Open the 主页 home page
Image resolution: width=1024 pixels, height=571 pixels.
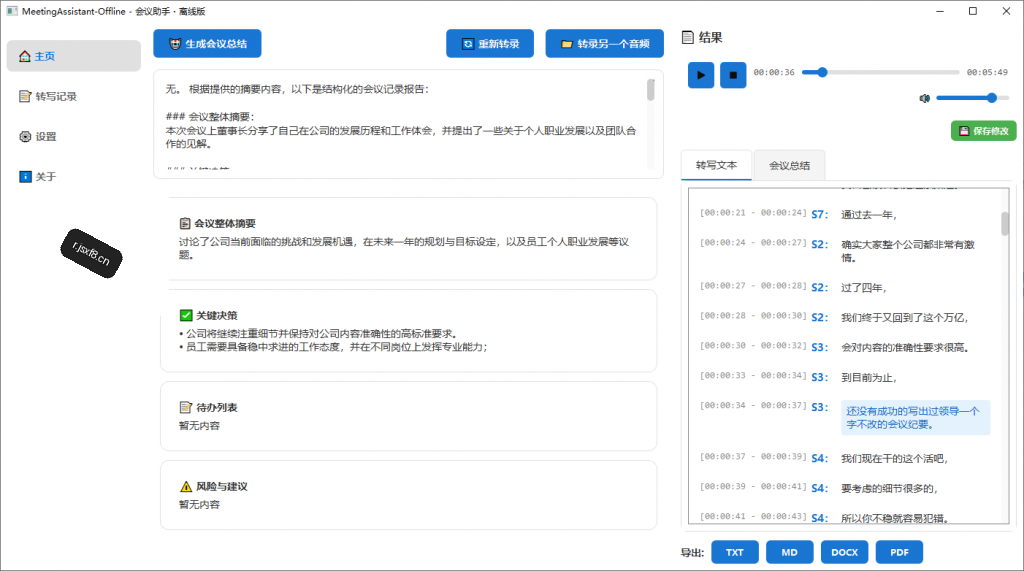click(x=73, y=56)
